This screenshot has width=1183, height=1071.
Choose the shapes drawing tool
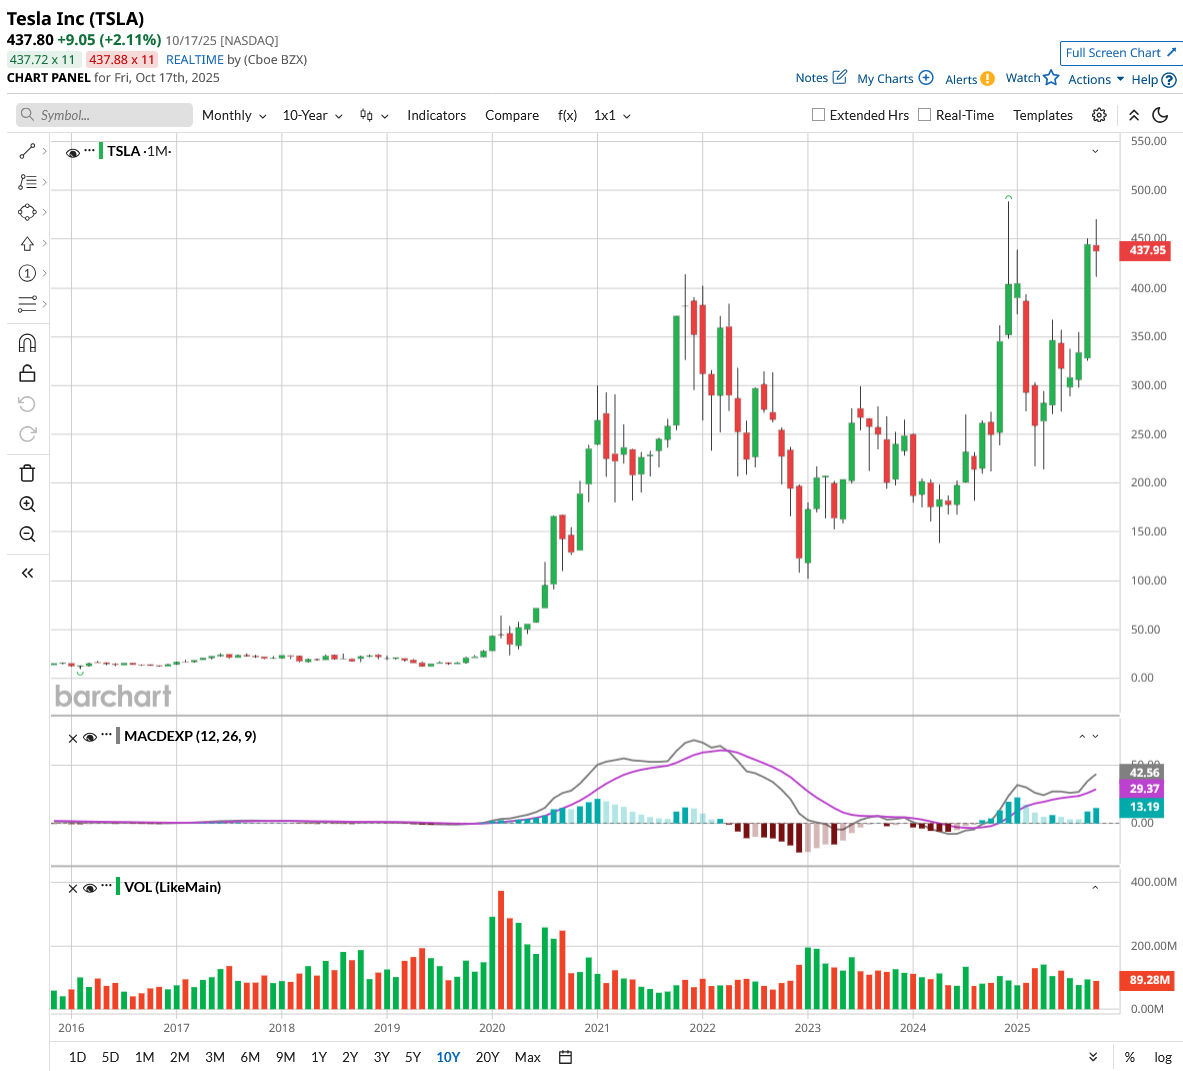point(27,213)
